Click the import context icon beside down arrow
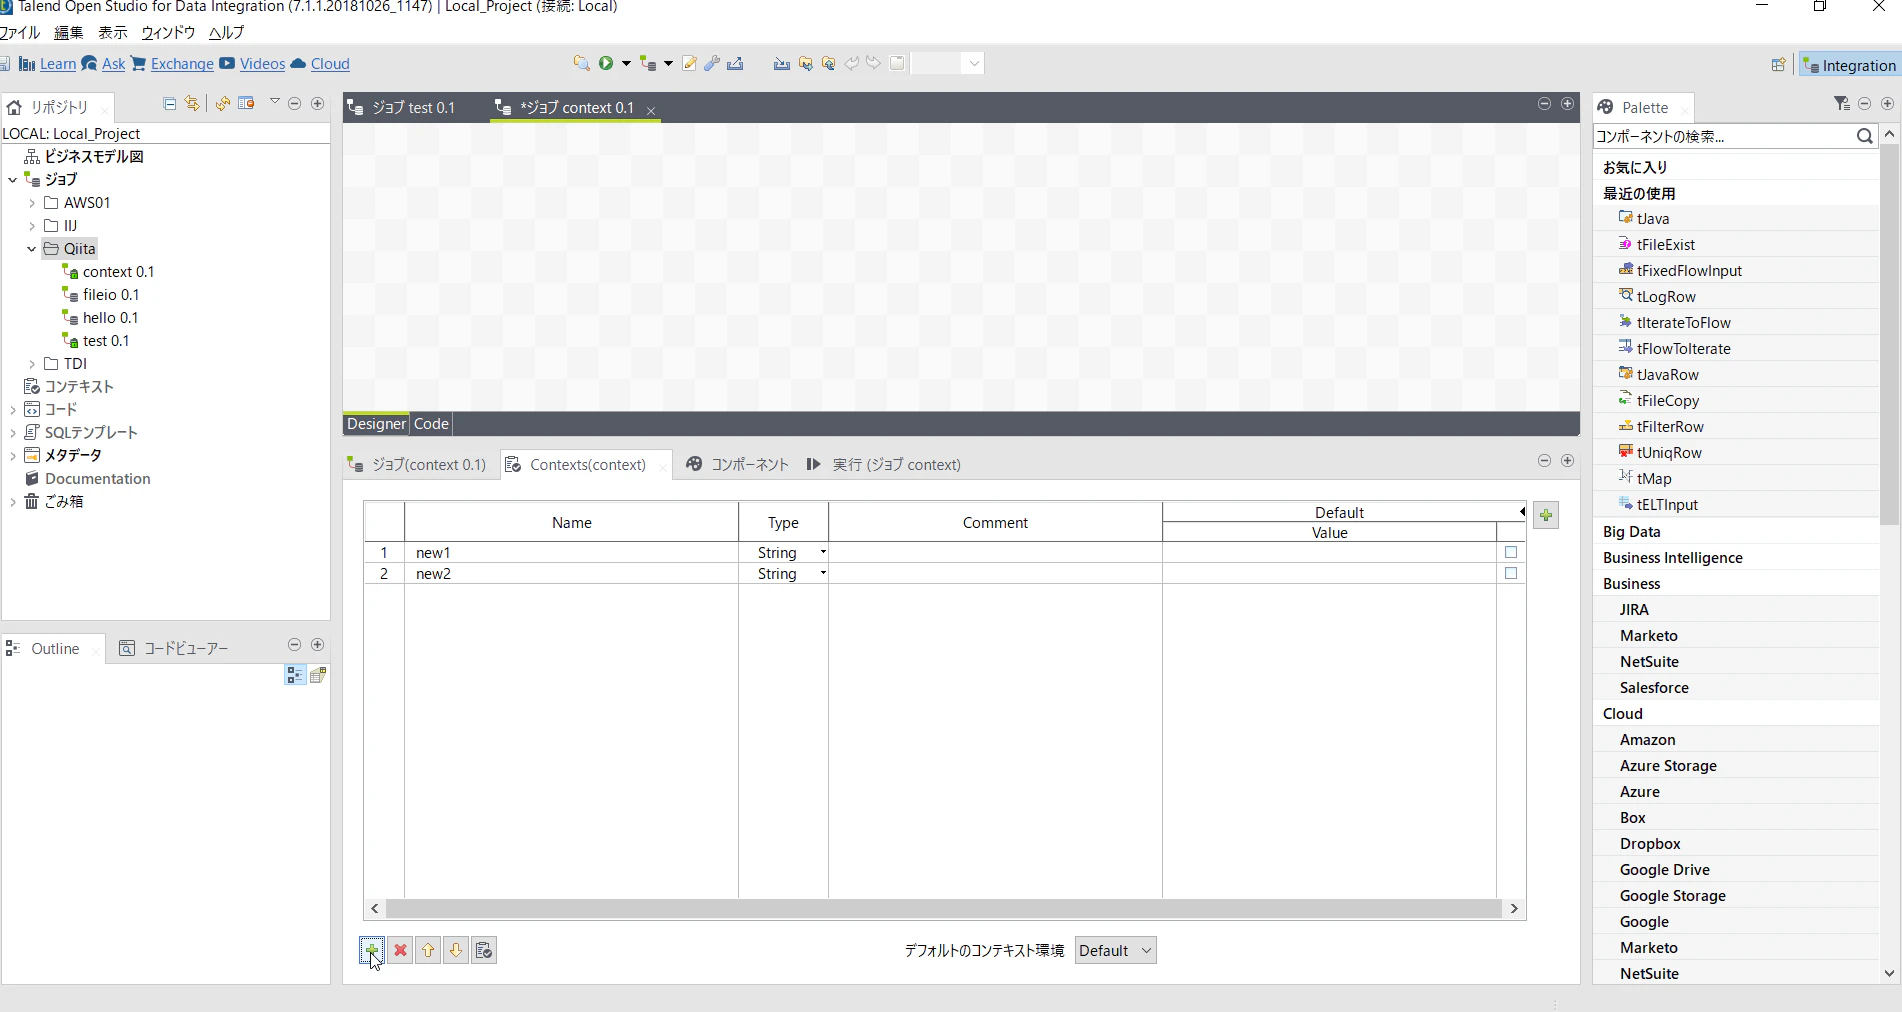This screenshot has width=1902, height=1012. point(484,950)
